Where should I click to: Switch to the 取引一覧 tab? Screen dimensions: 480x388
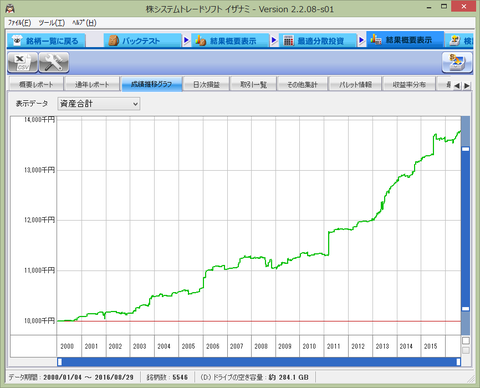253,85
